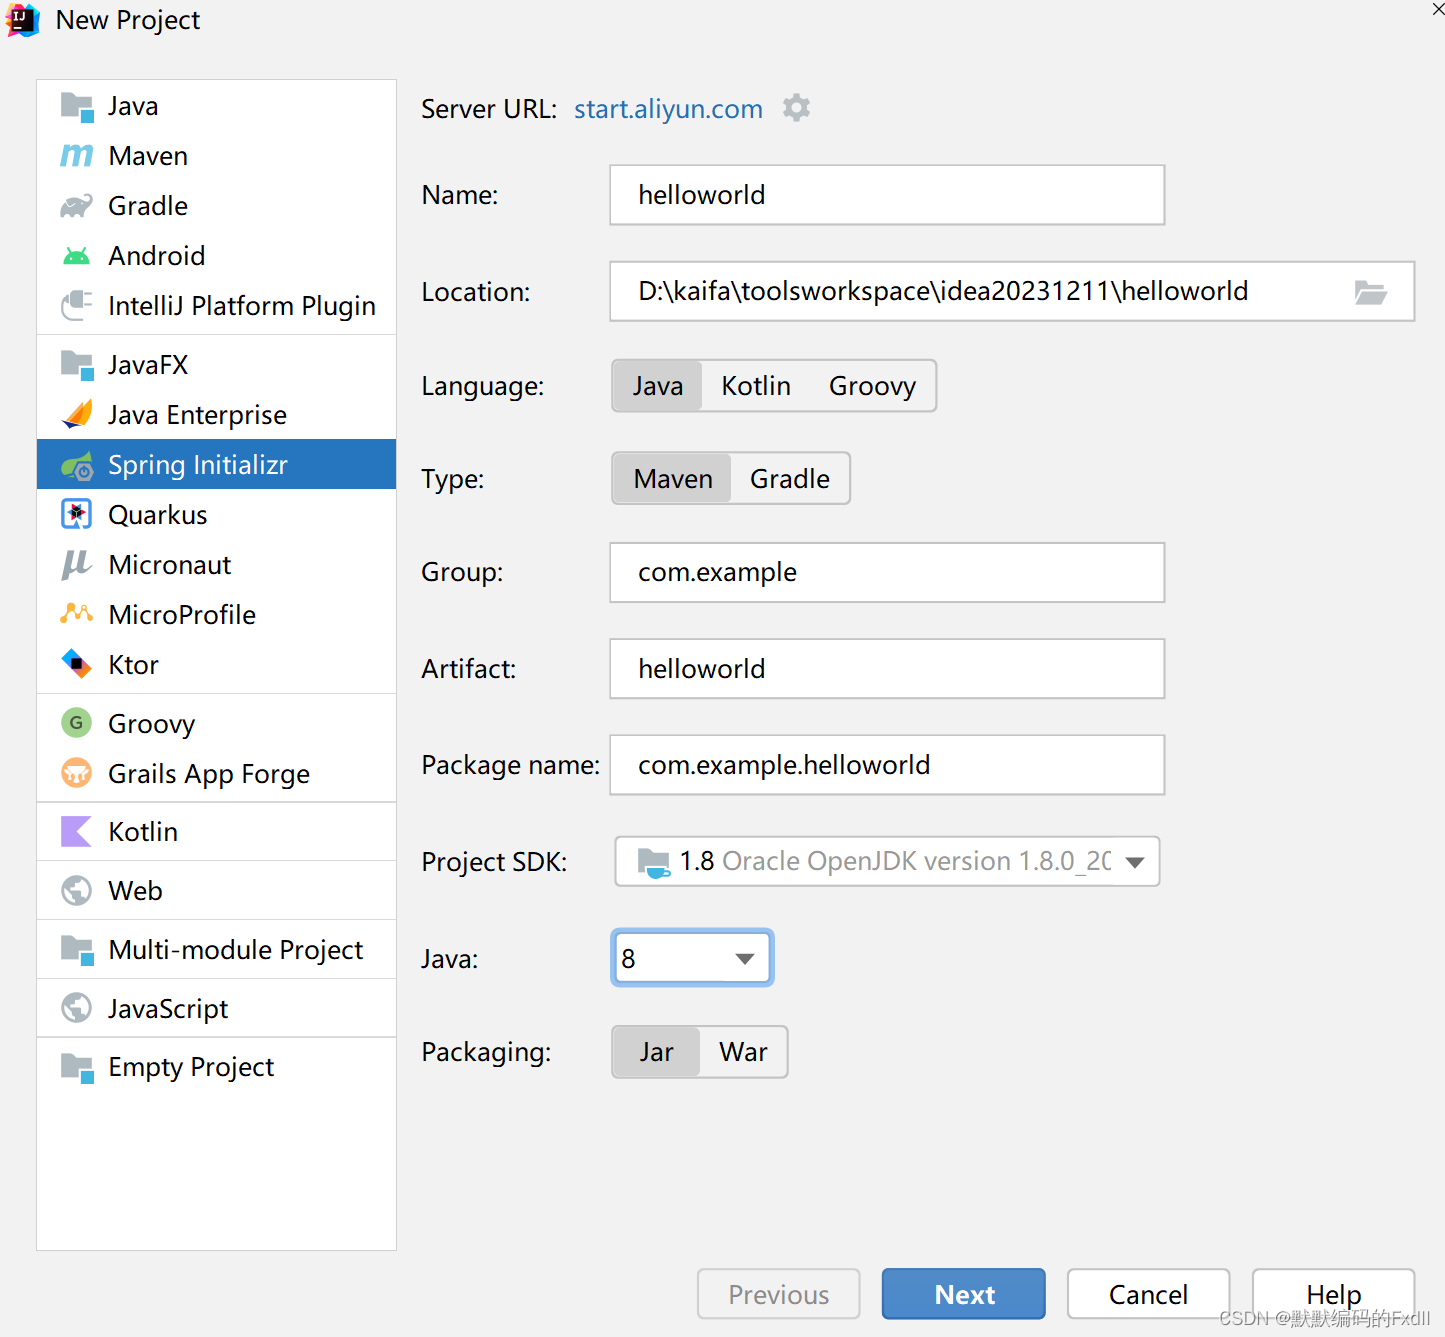1445x1337 pixels.
Task: Select Micronaut in sidebar list
Action: pos(216,565)
